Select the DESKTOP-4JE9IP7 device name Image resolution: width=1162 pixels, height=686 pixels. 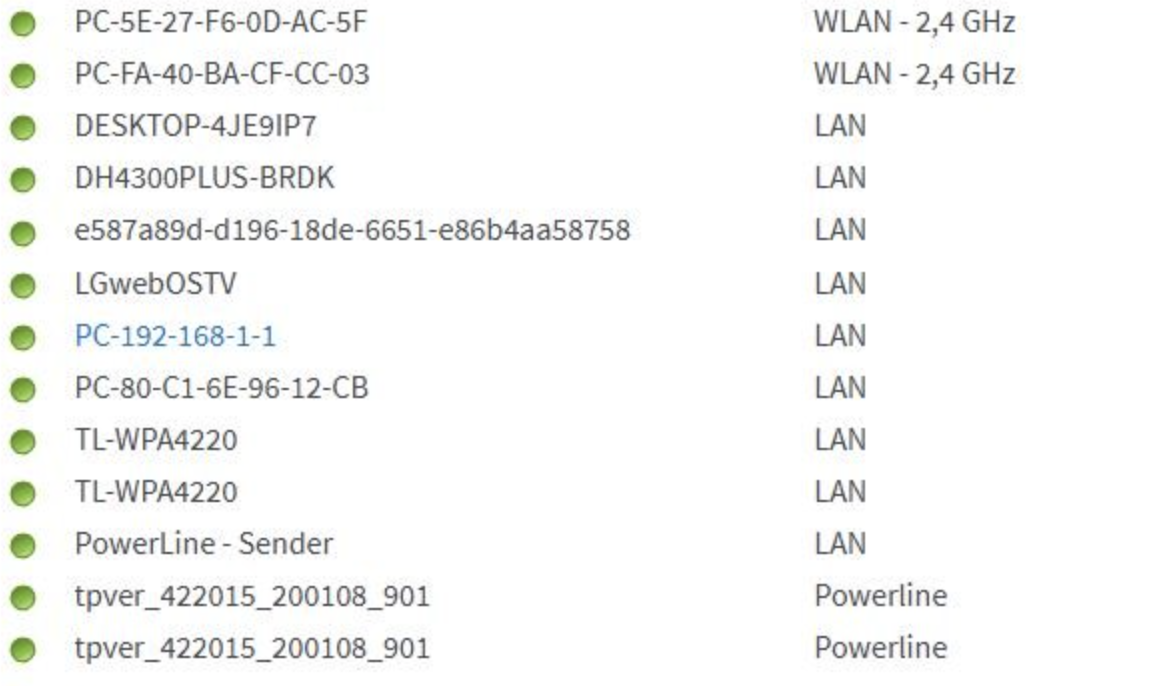point(196,126)
